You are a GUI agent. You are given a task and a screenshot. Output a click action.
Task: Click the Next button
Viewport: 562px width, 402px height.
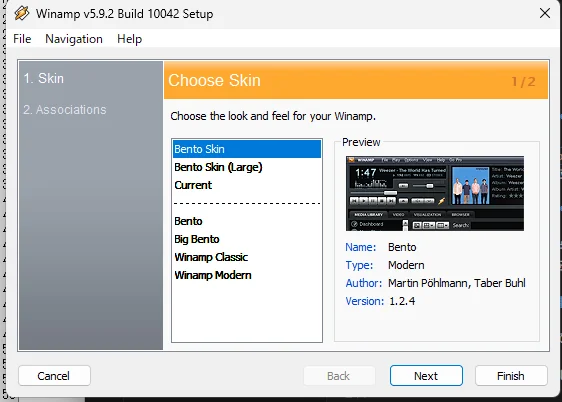(x=426, y=376)
